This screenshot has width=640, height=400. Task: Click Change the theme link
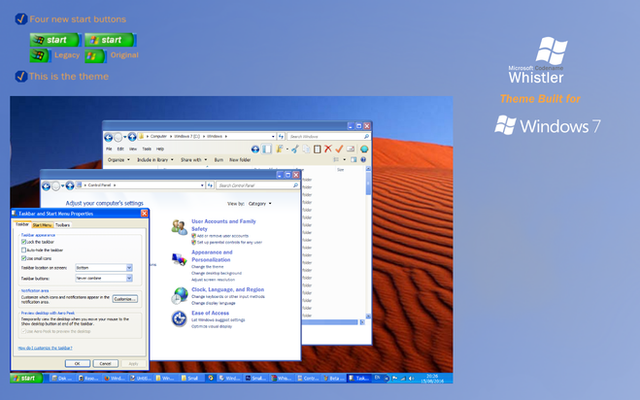coord(207,267)
